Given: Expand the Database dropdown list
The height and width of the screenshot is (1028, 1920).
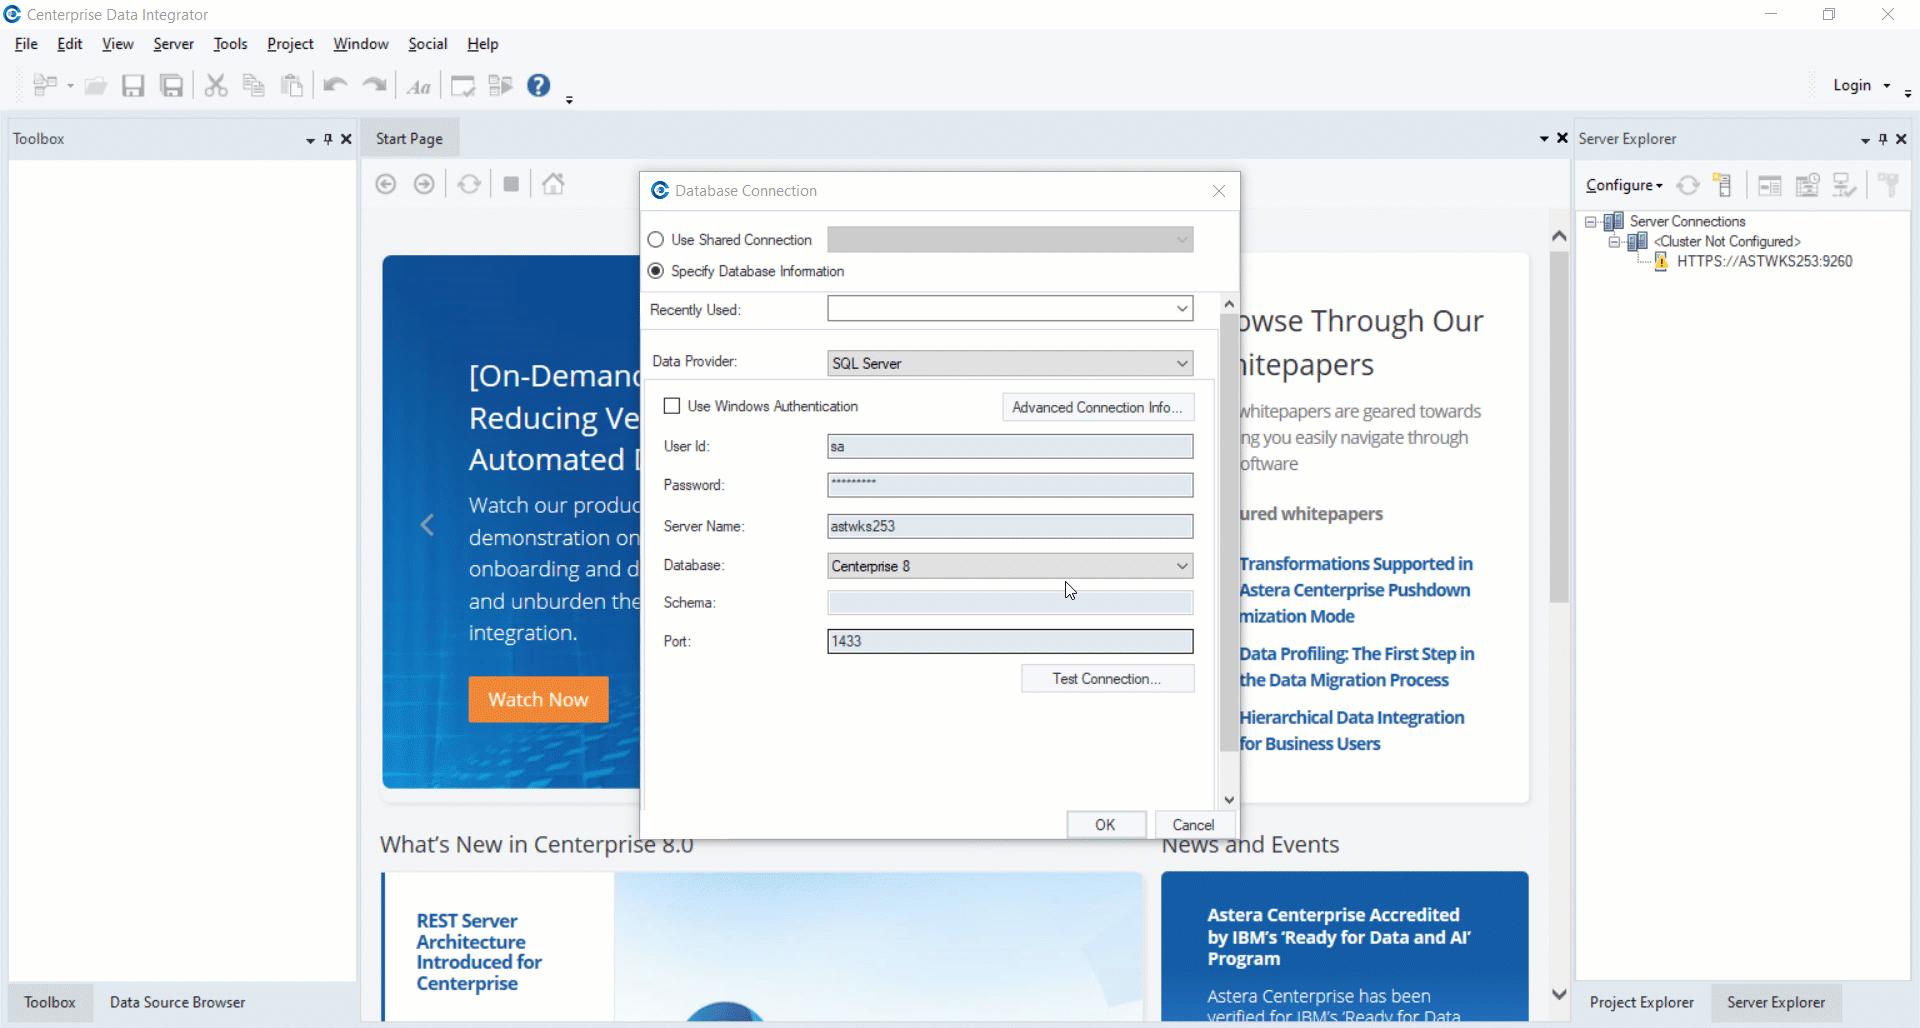Looking at the screenshot, I should click(1181, 566).
